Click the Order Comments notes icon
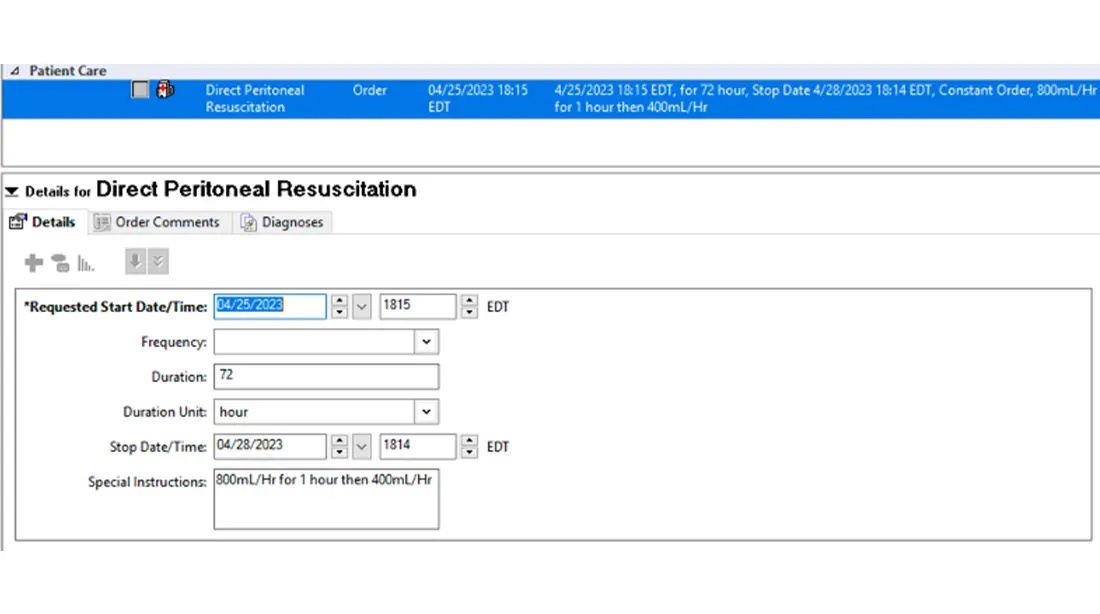Viewport: 1100px width, 614px height. [x=101, y=222]
